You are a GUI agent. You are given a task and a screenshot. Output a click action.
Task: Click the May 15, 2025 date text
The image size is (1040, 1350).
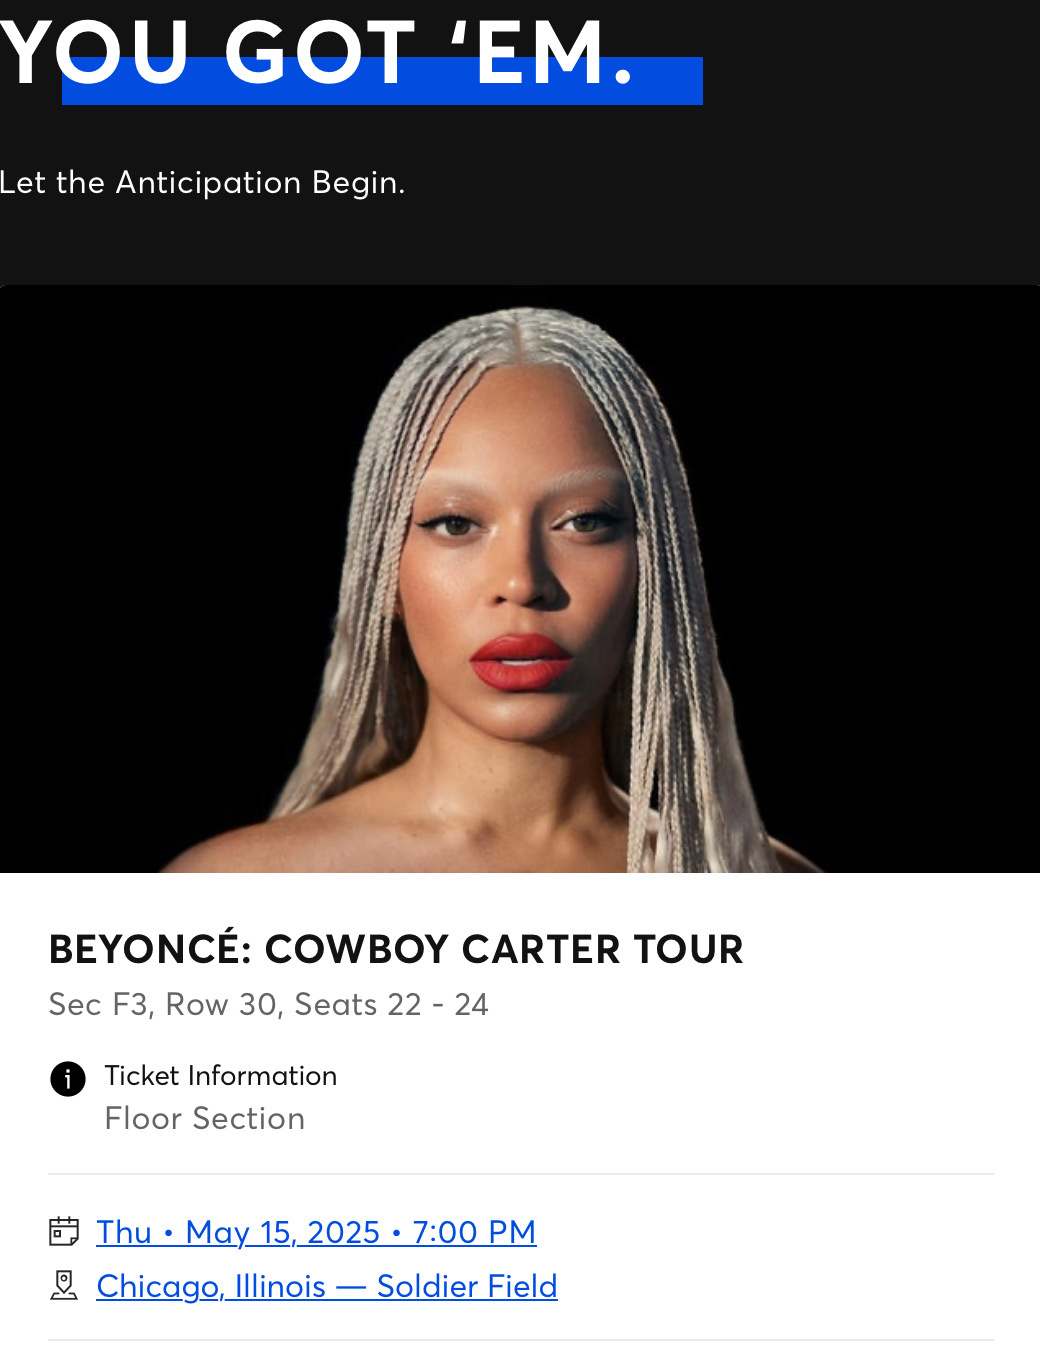click(x=283, y=1232)
